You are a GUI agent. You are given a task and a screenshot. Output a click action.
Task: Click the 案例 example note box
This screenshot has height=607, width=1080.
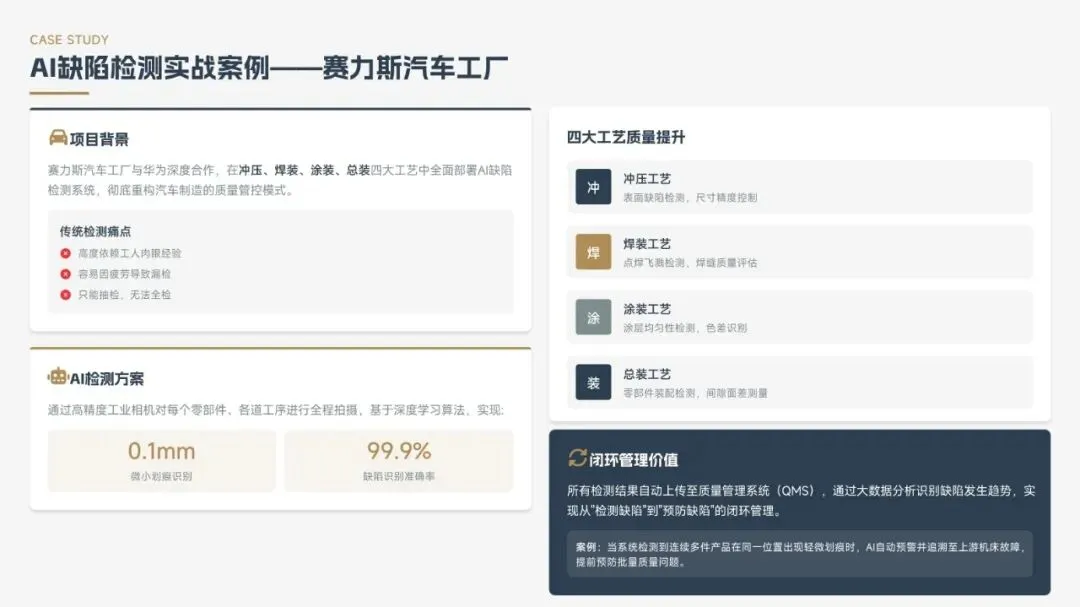coord(800,554)
